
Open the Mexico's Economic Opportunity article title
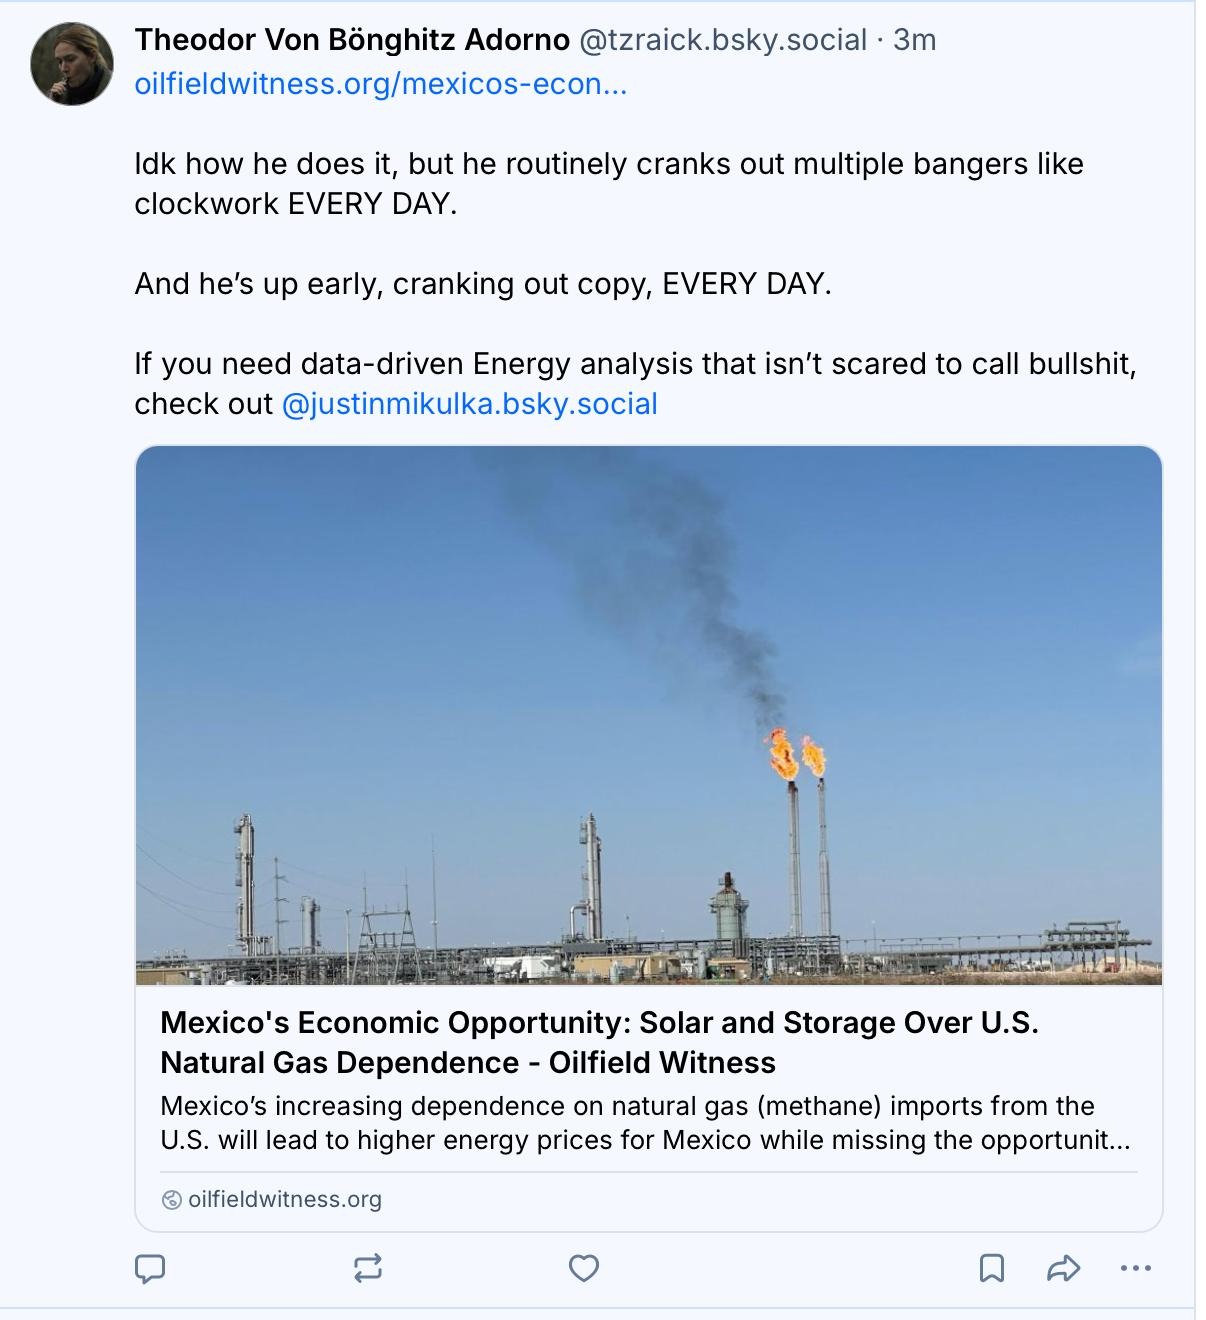(598, 1042)
